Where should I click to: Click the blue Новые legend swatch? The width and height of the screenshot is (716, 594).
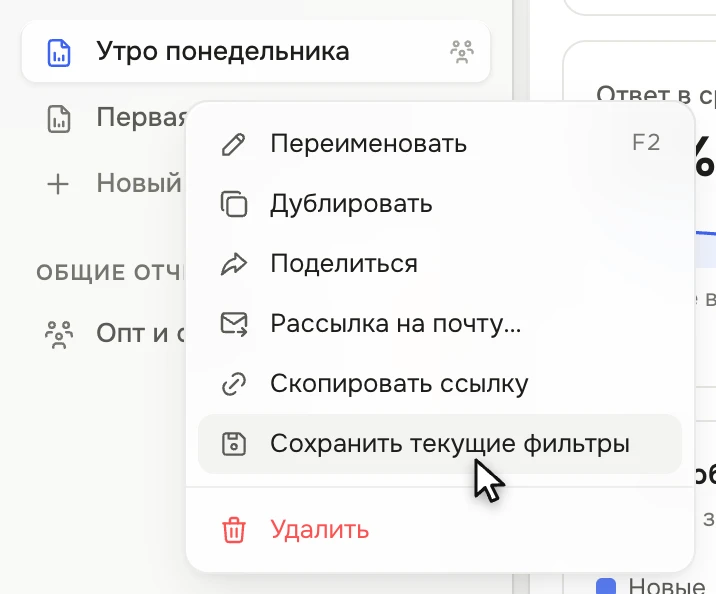pos(606,586)
